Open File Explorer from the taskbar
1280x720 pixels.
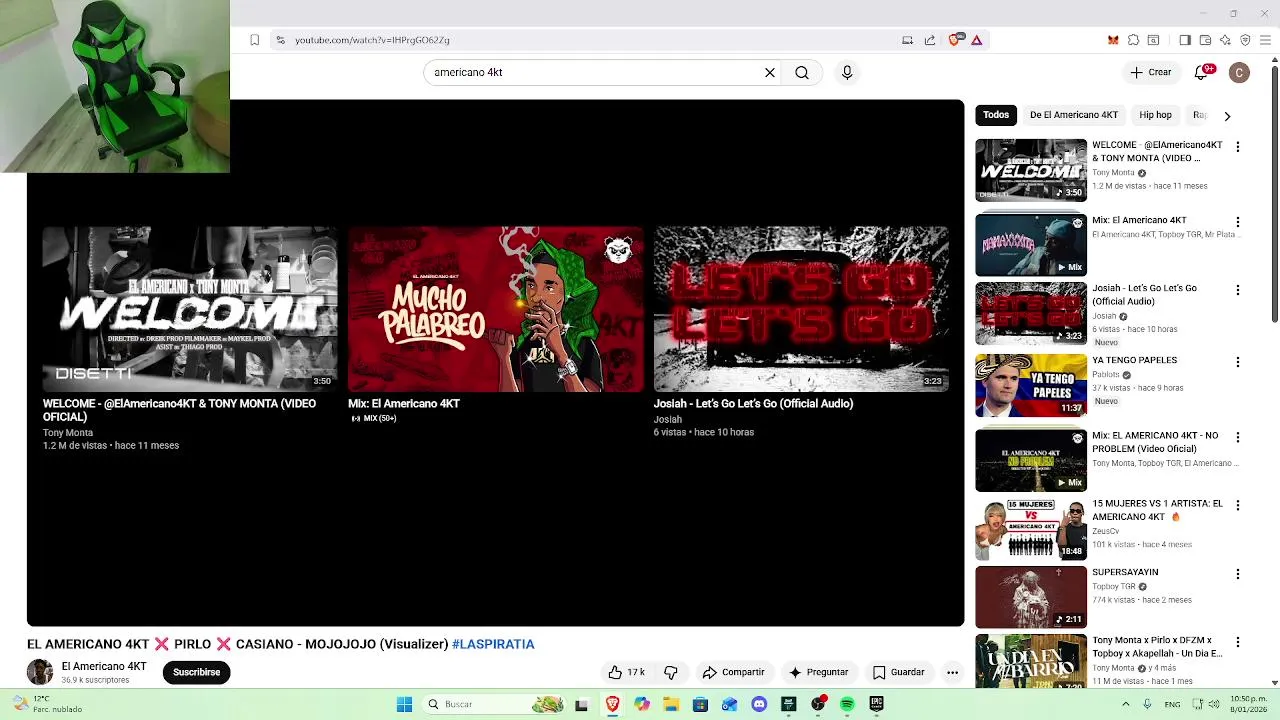pos(671,704)
